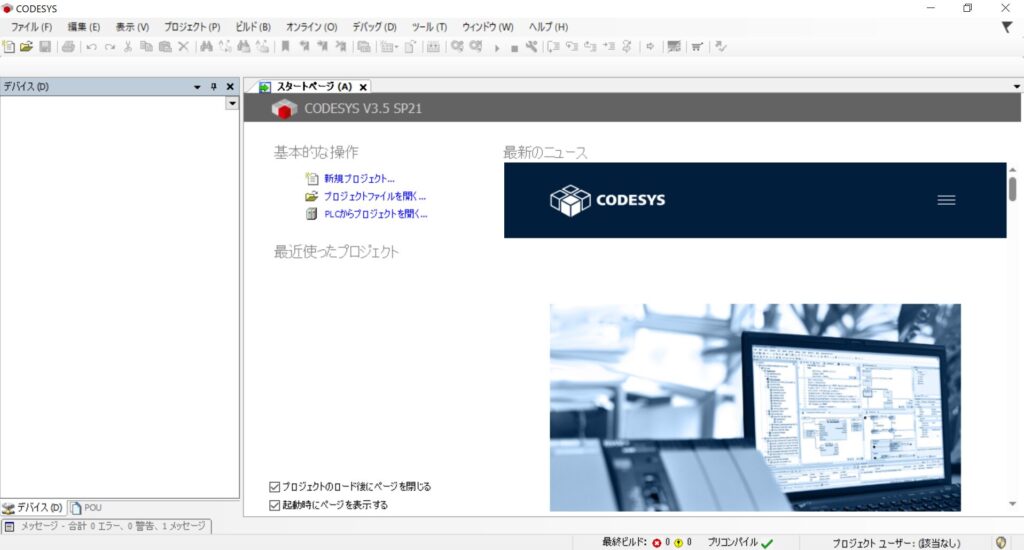Image resolution: width=1024 pixels, height=550 pixels.
Task: Click the news pane vertical scrollbar thumb
Action: pyautogui.click(x=1012, y=189)
